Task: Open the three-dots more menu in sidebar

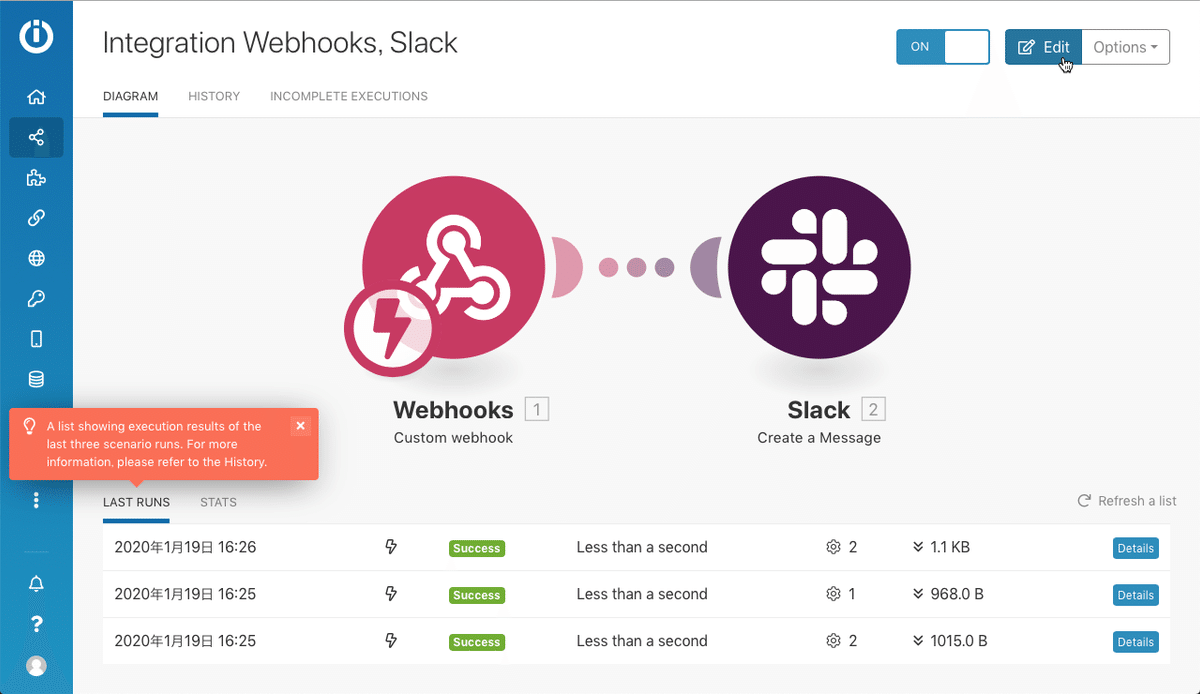Action: coord(36,500)
